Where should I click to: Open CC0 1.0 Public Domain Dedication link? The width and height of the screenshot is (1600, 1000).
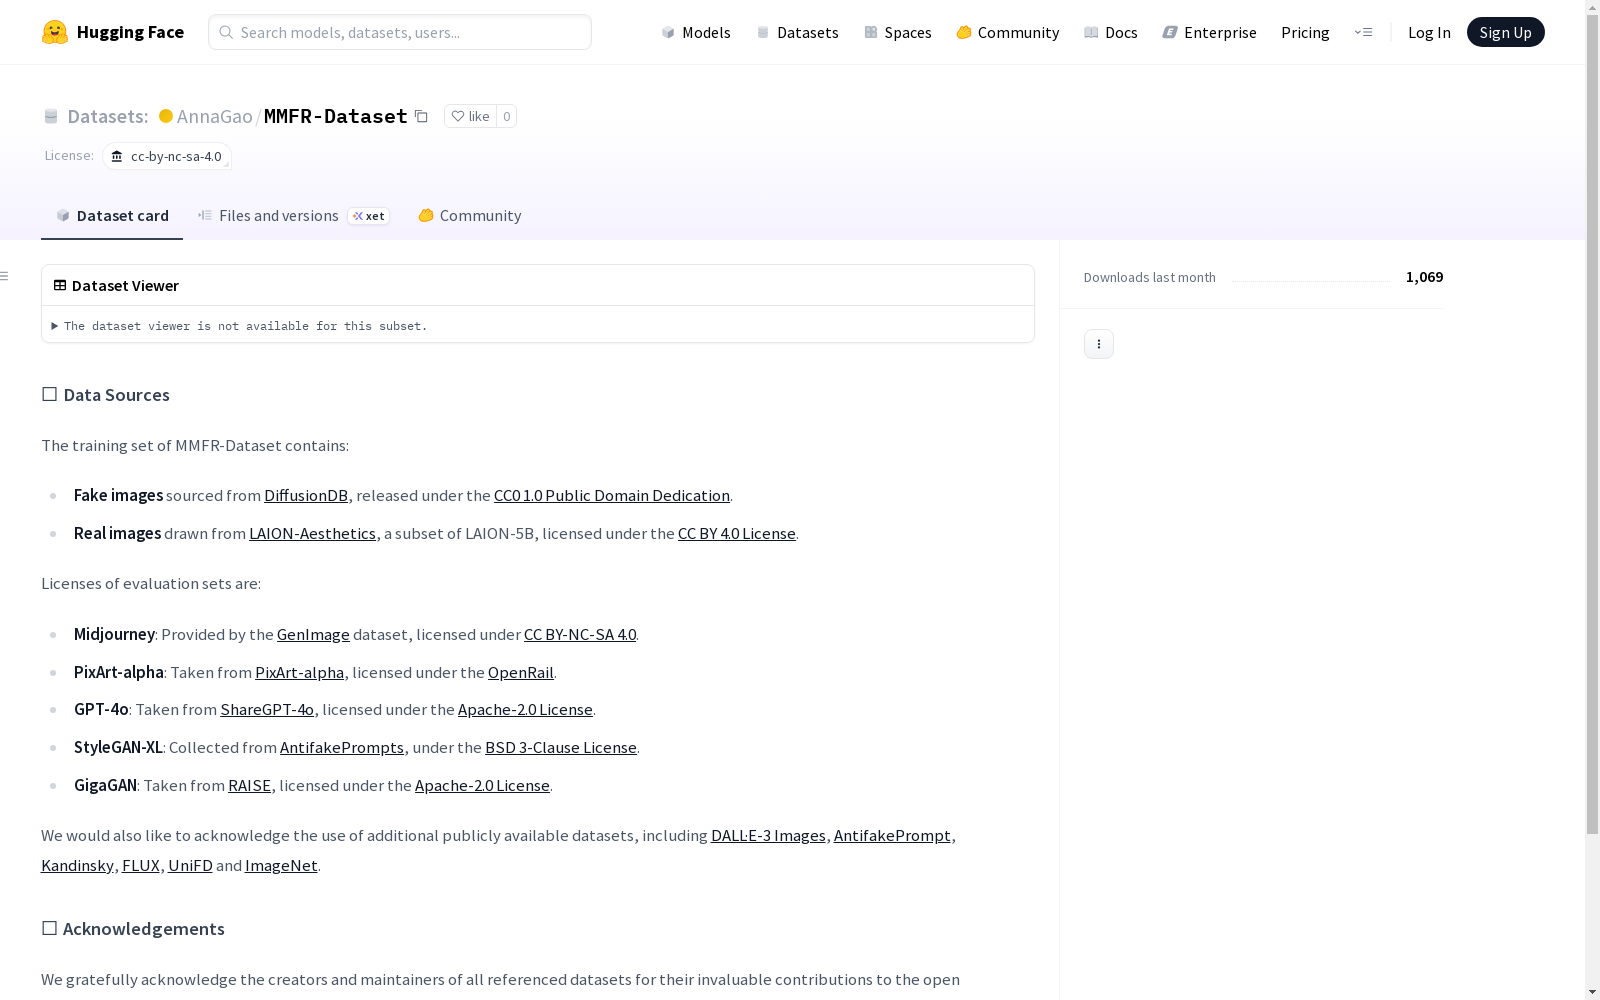point(612,496)
